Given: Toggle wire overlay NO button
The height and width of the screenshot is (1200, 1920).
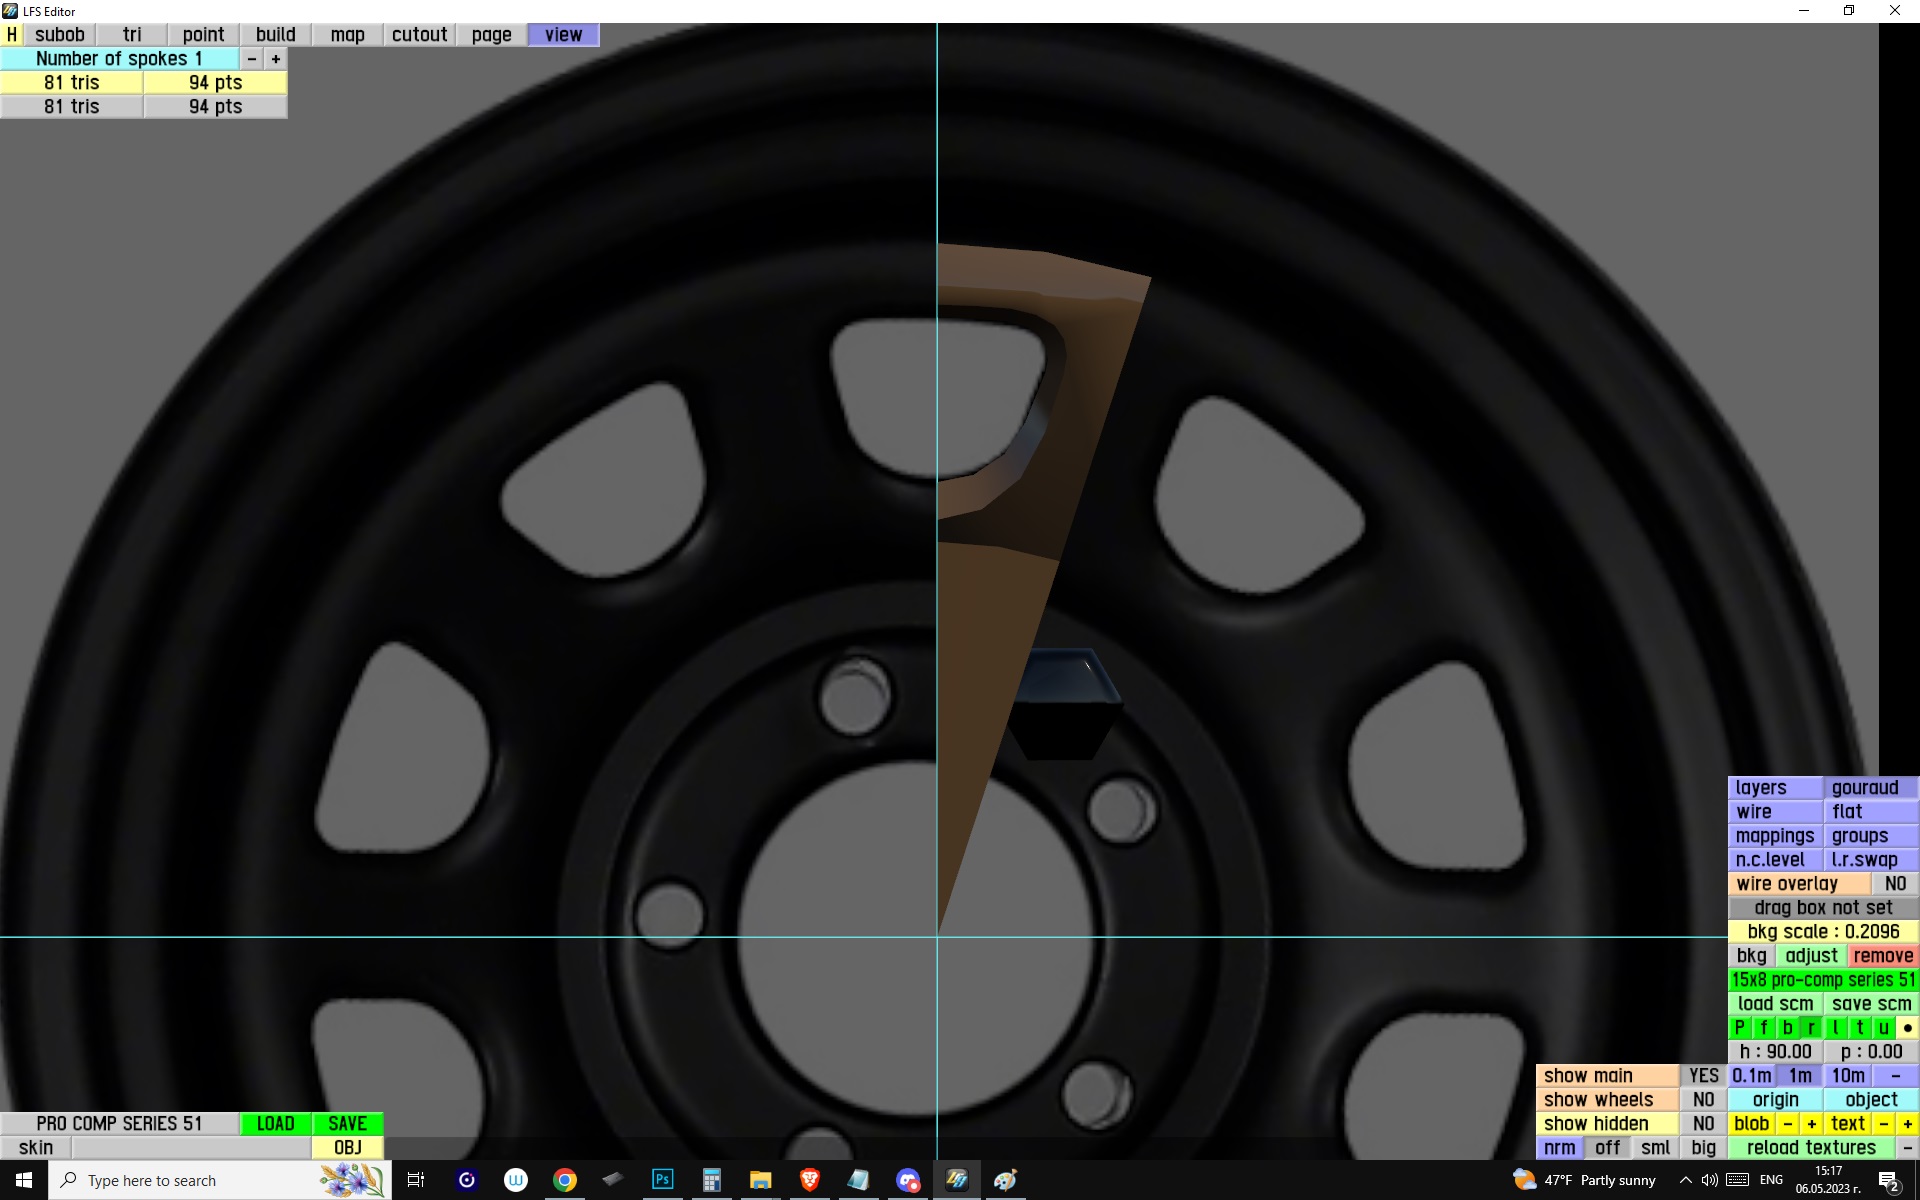Looking at the screenshot, I should click(1895, 883).
